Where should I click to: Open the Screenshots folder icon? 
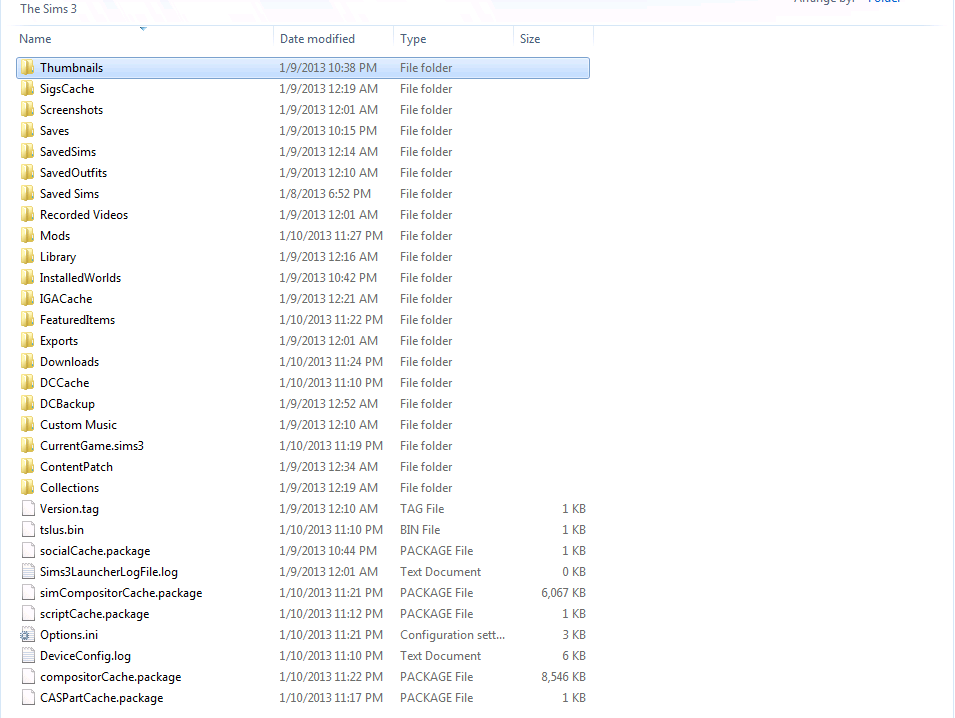click(28, 109)
